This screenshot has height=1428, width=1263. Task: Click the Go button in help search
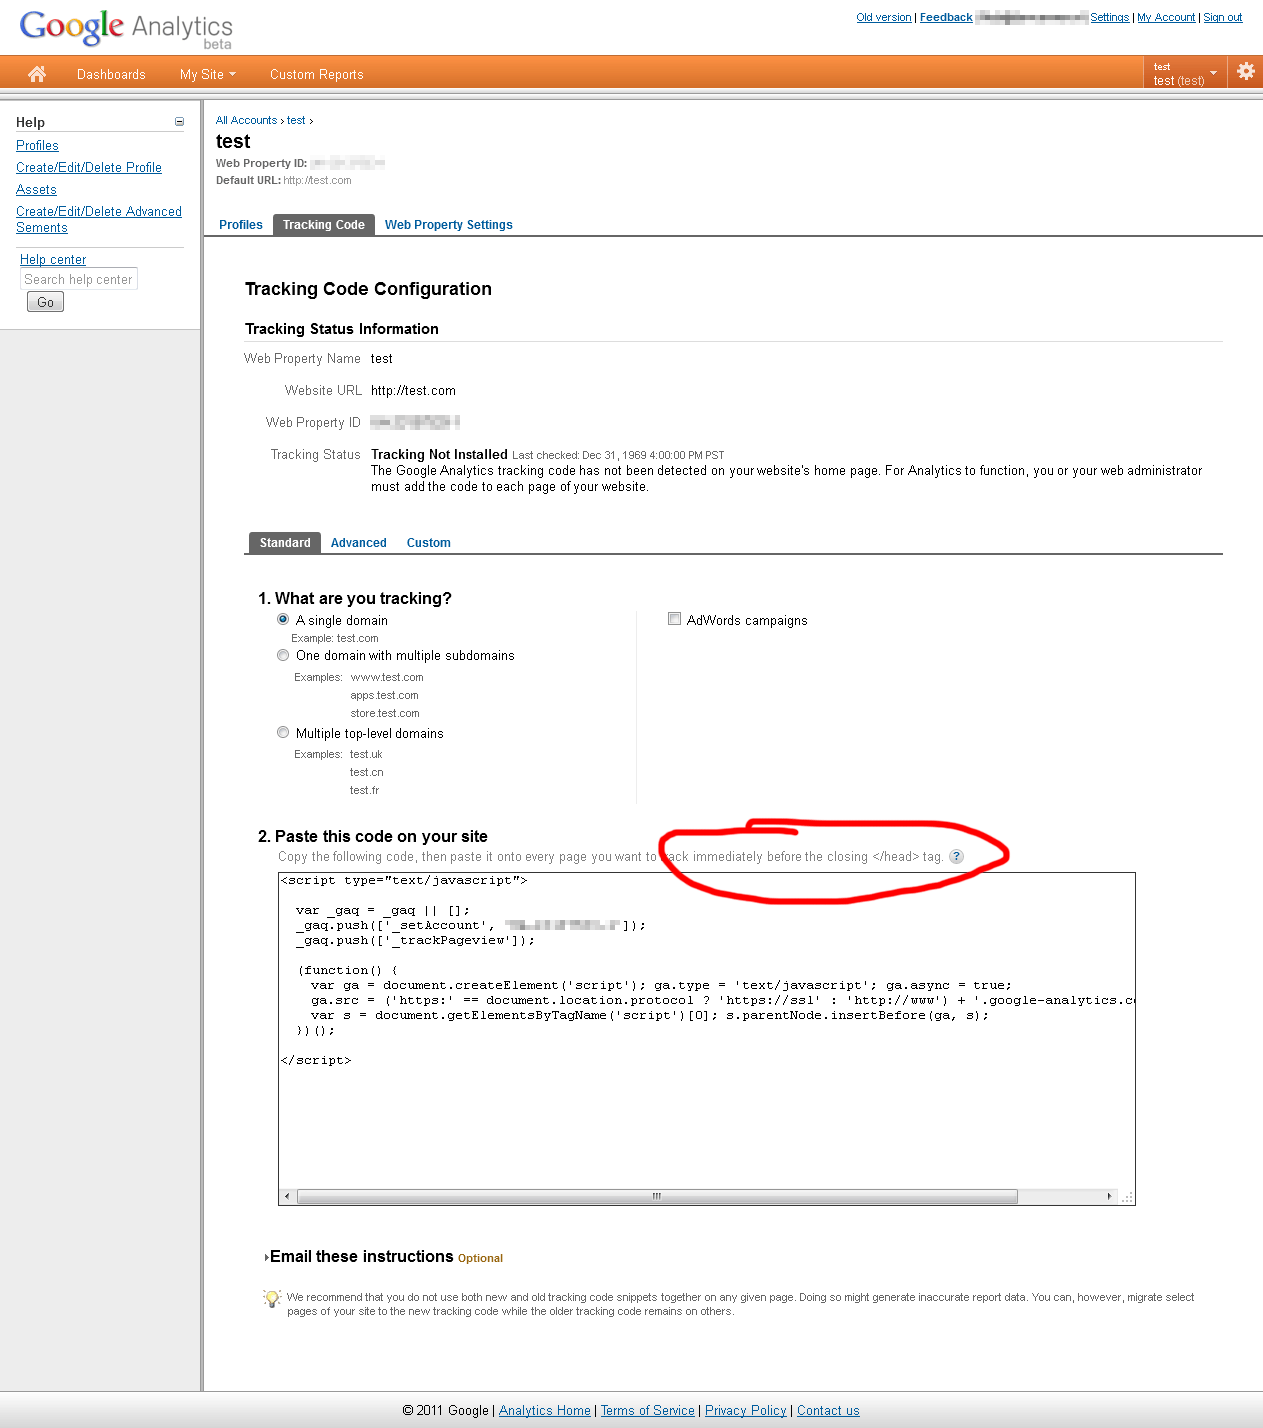pos(46,302)
